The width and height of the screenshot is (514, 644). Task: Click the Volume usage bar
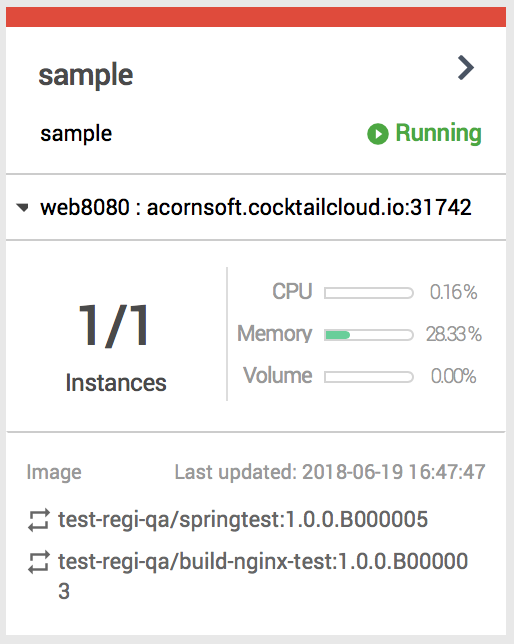pos(369,377)
